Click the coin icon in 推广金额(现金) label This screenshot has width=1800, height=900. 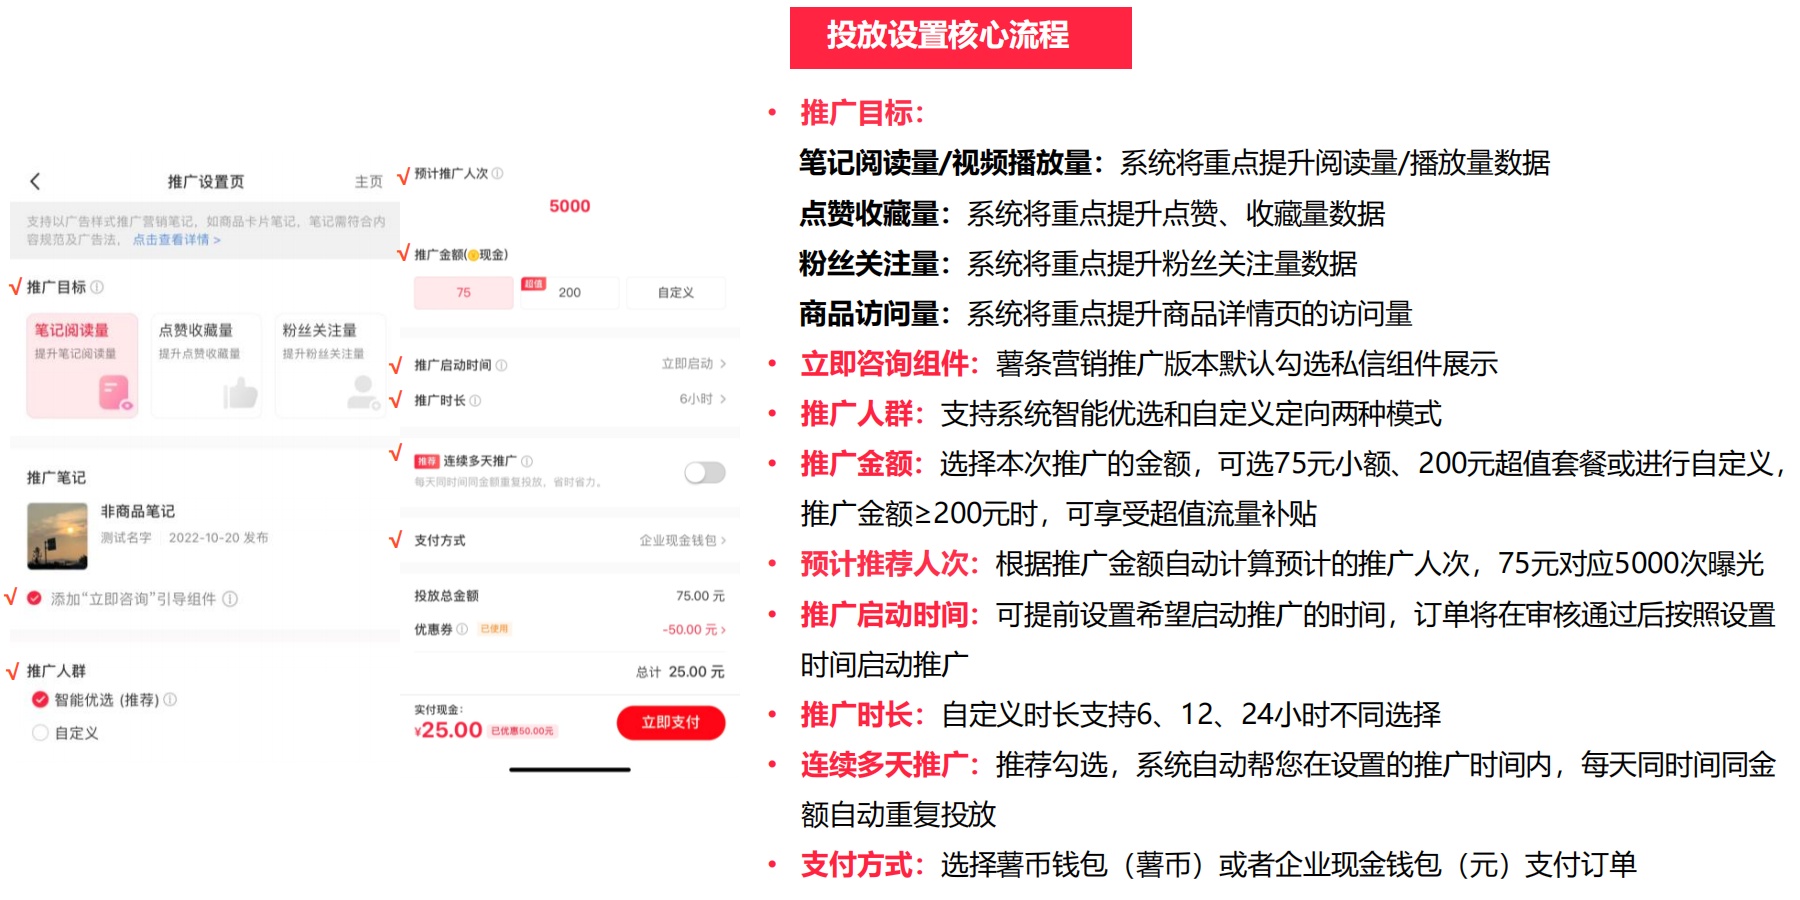474,256
